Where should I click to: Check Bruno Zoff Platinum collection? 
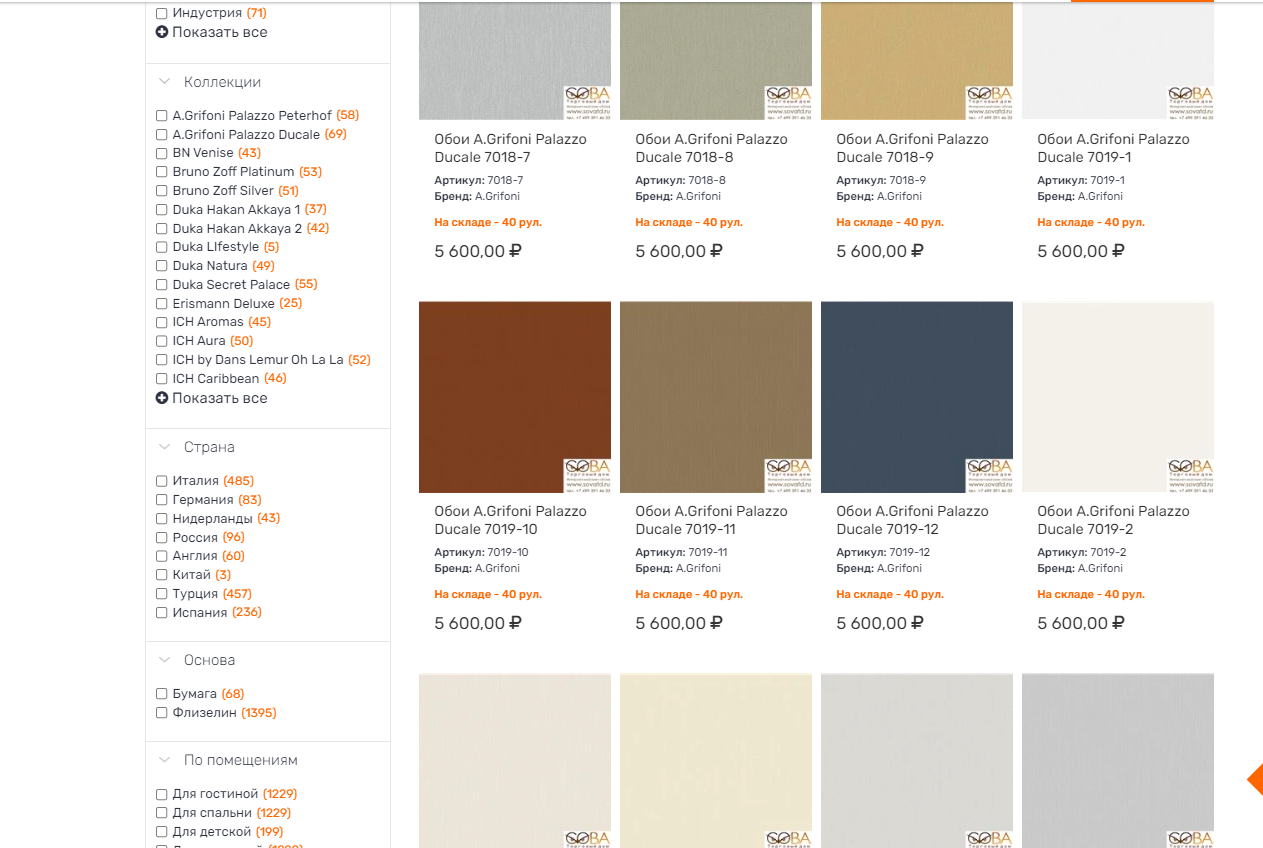pyautogui.click(x=162, y=172)
